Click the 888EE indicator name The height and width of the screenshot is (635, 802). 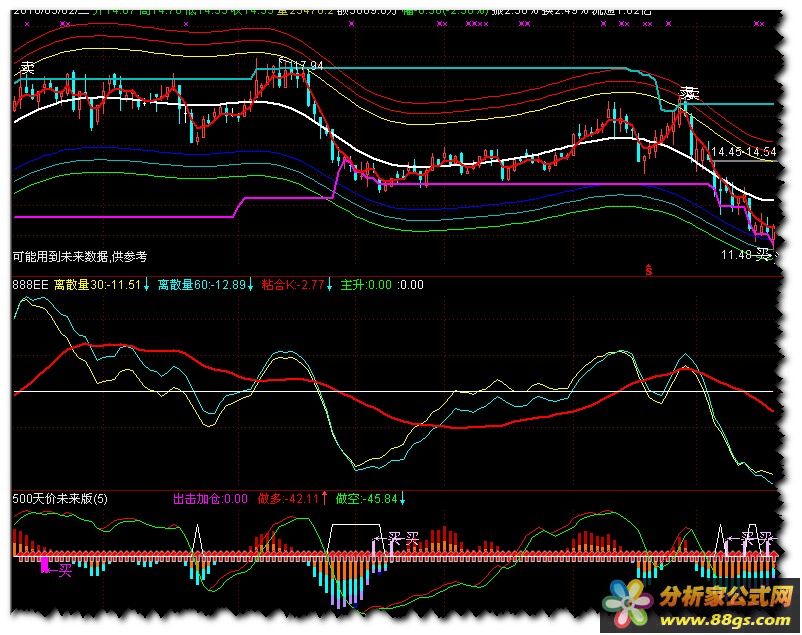(x=30, y=285)
